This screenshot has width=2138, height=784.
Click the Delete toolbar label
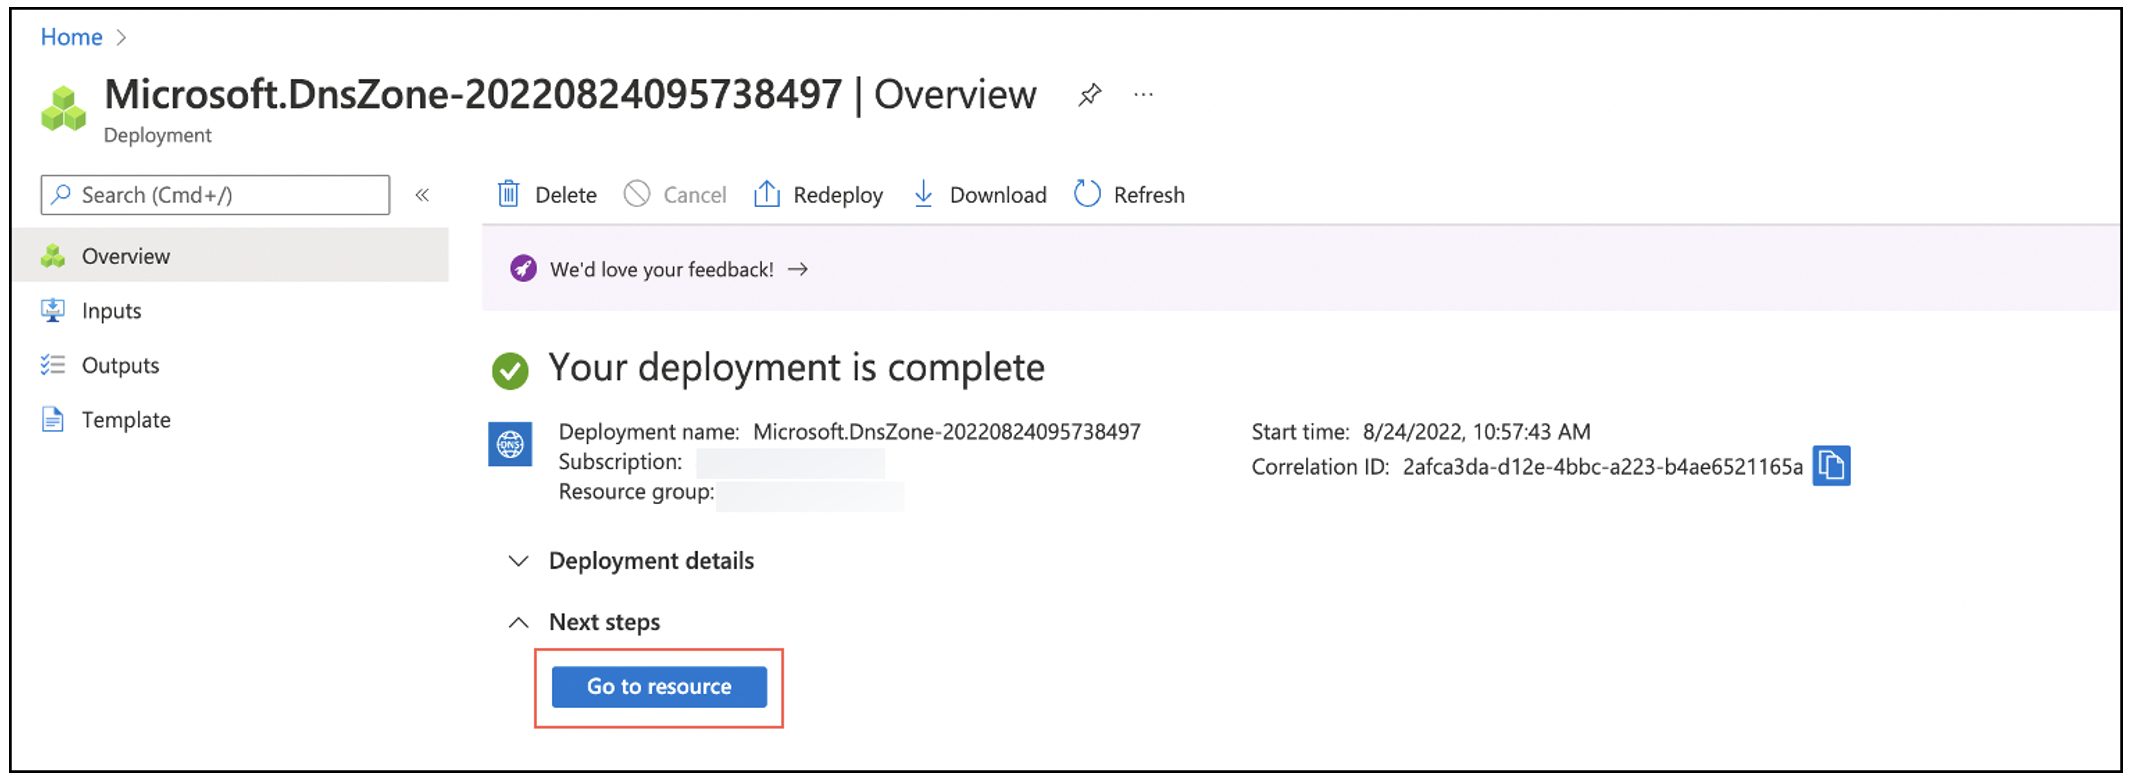click(566, 195)
